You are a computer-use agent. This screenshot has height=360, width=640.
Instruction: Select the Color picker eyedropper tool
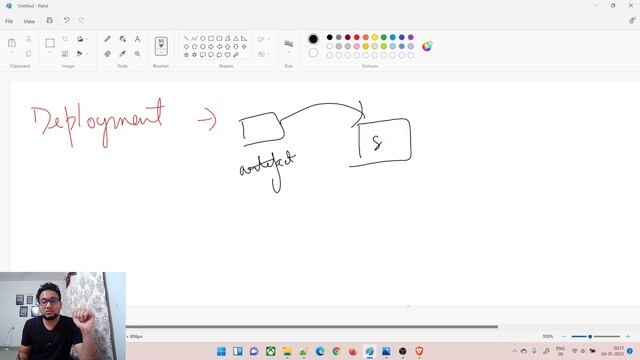(122, 53)
